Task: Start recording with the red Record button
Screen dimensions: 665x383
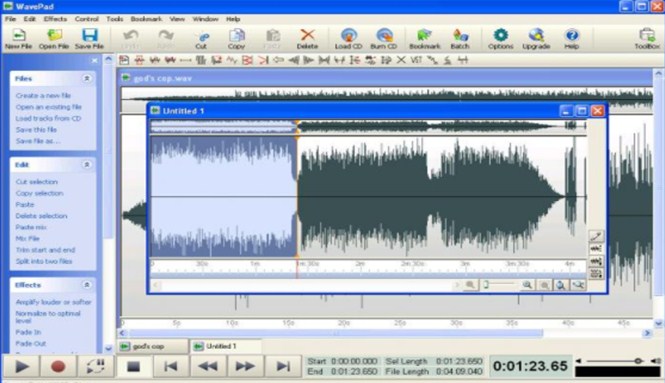Action: (x=58, y=366)
